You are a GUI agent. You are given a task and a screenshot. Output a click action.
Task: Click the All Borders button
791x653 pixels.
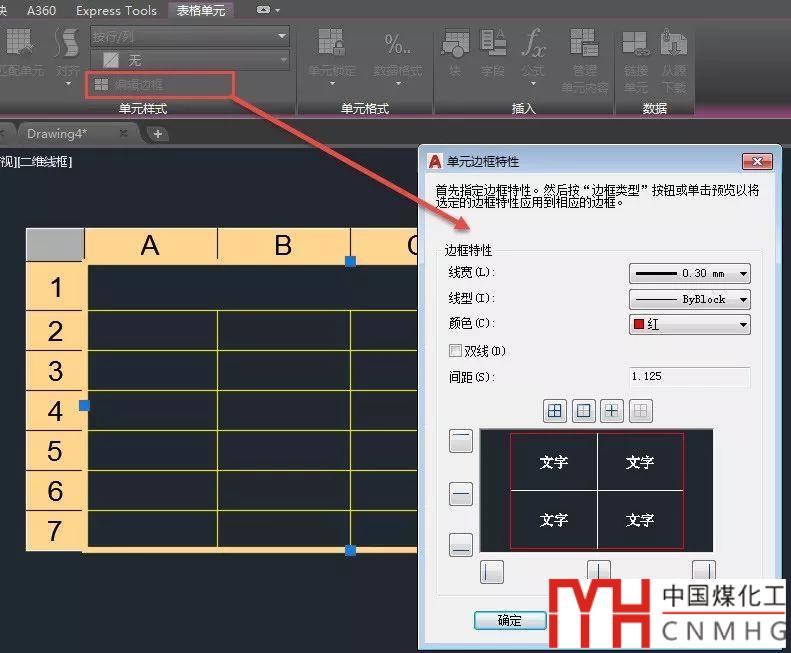coord(555,410)
